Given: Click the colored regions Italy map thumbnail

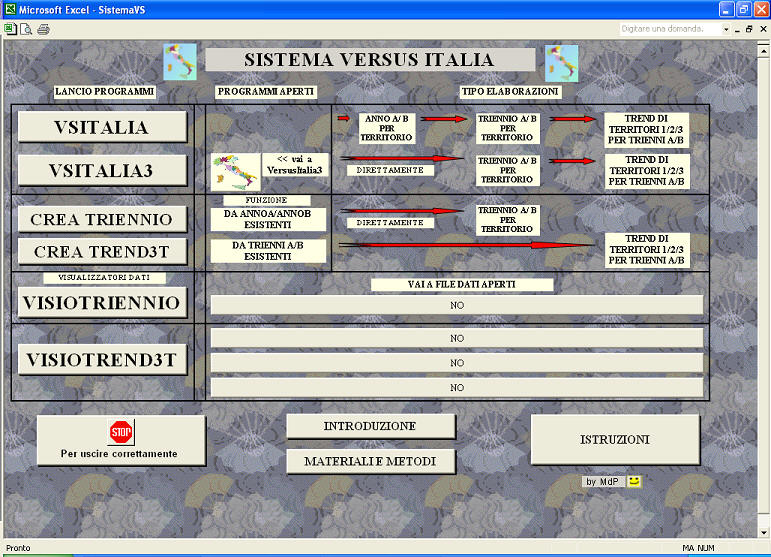Looking at the screenshot, I should coord(236,172).
